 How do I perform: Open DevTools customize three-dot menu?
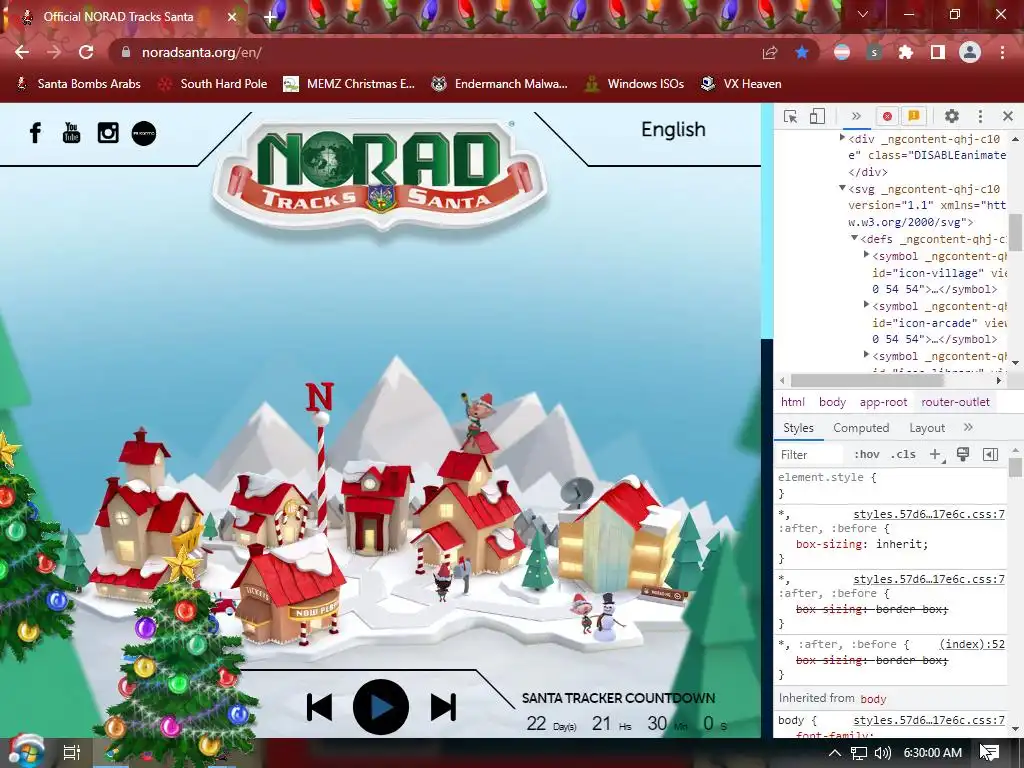pyautogui.click(x=980, y=116)
